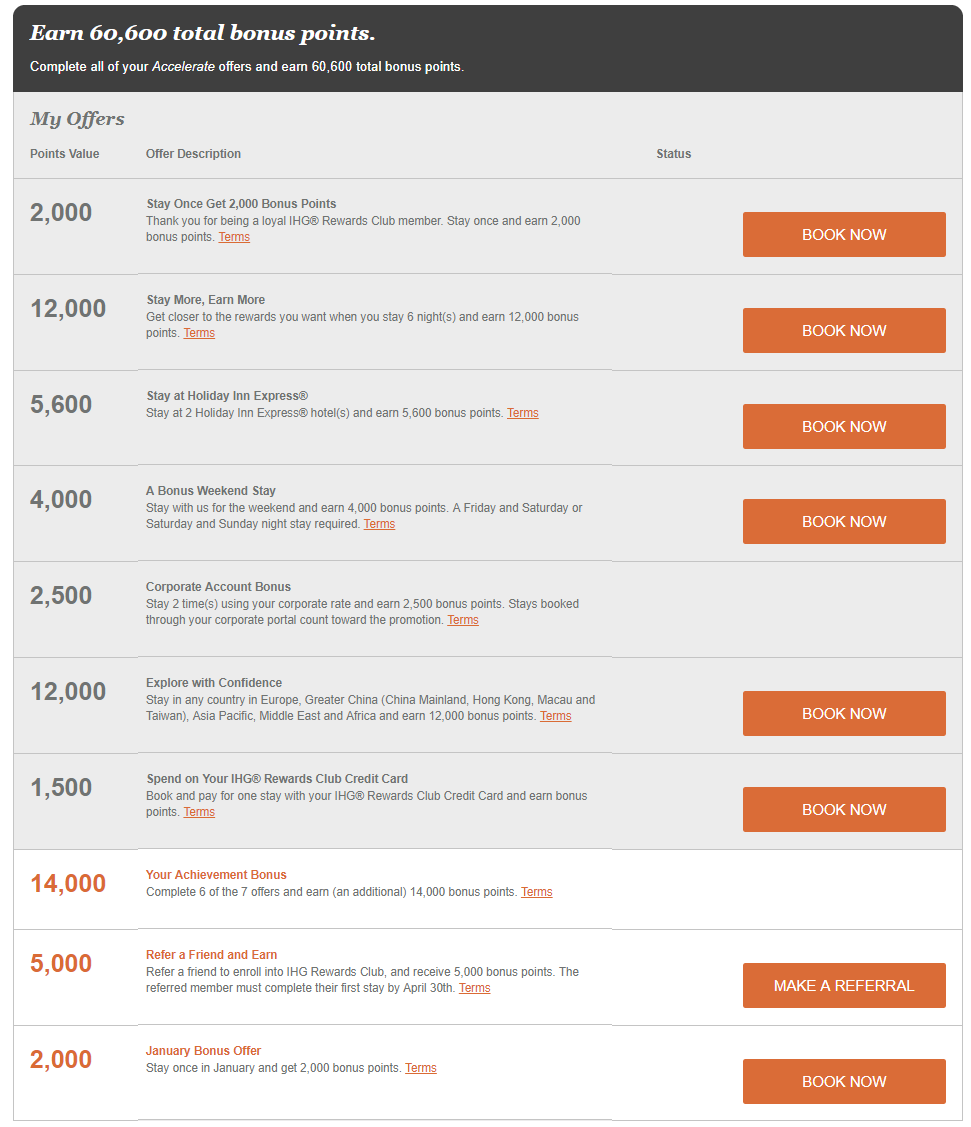Click Book Now for Stay More, Earn More
971x1127 pixels.
844,330
